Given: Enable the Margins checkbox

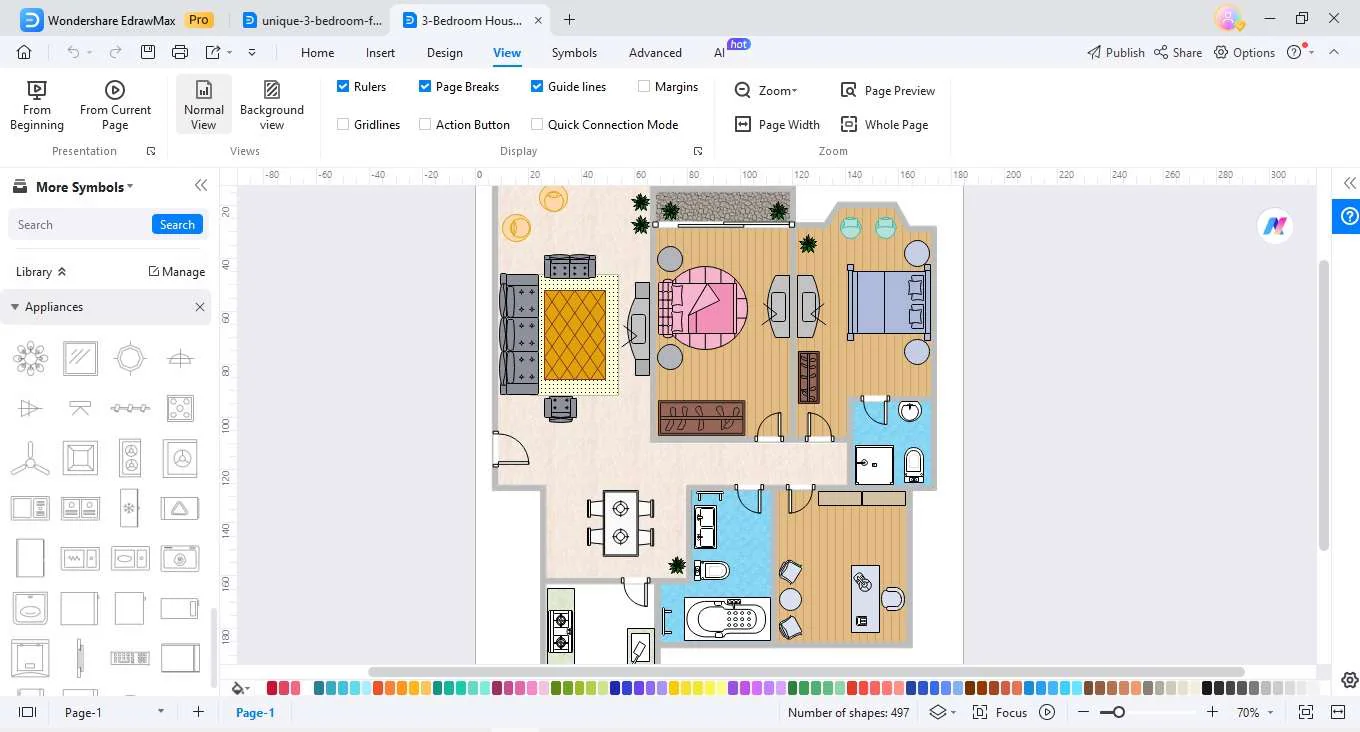Looking at the screenshot, I should tap(644, 87).
